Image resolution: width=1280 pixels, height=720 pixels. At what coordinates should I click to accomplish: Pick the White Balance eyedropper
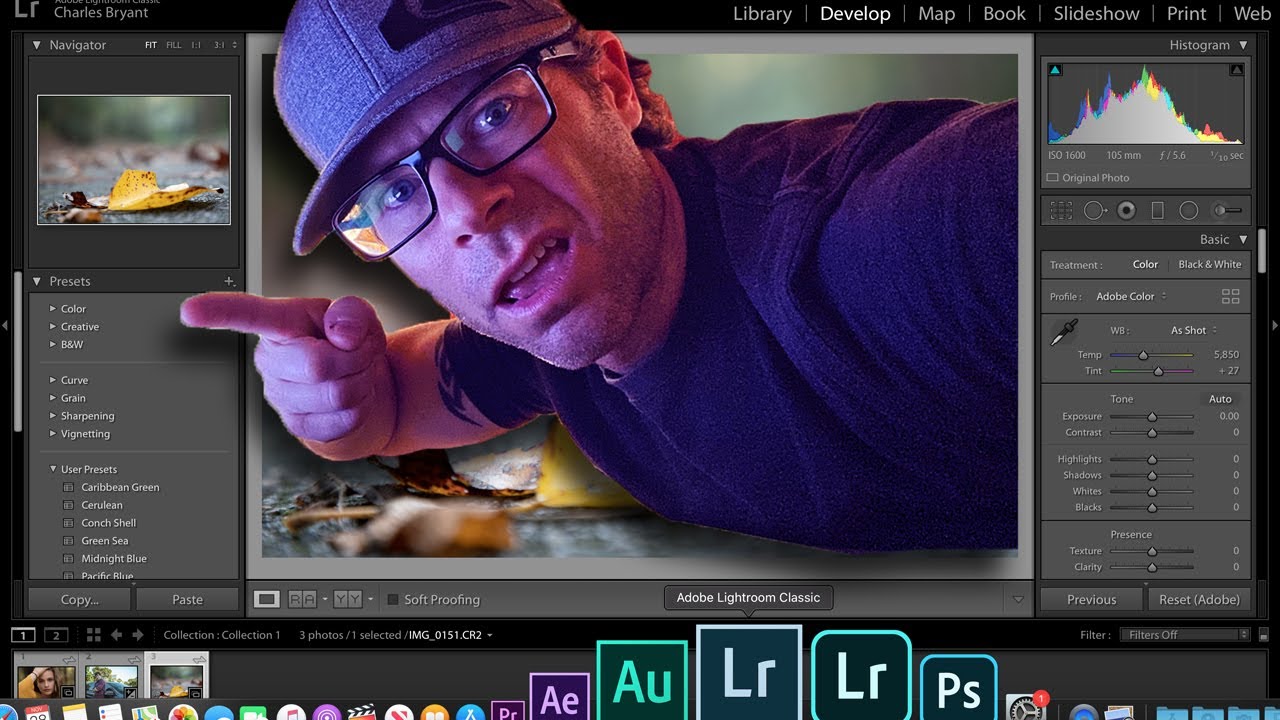(x=1063, y=333)
